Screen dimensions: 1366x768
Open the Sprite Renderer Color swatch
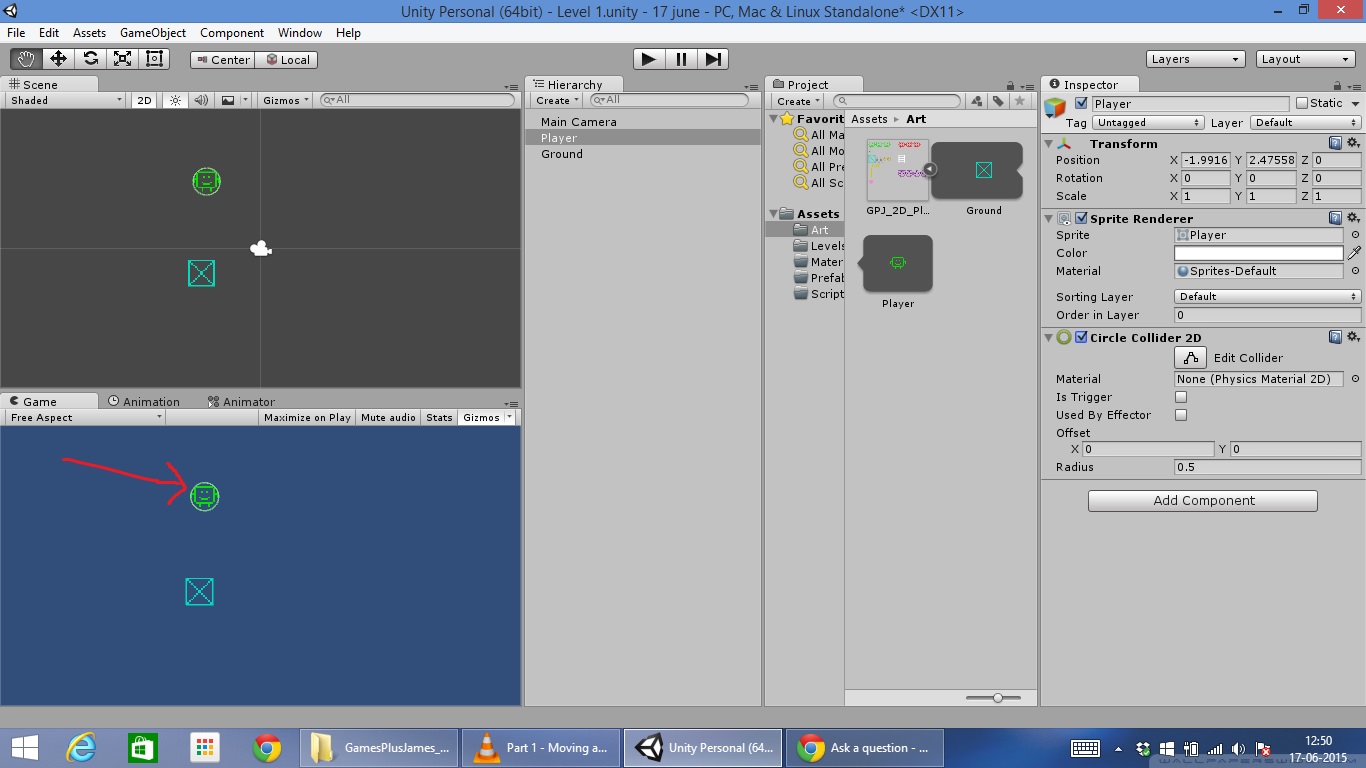[1258, 253]
